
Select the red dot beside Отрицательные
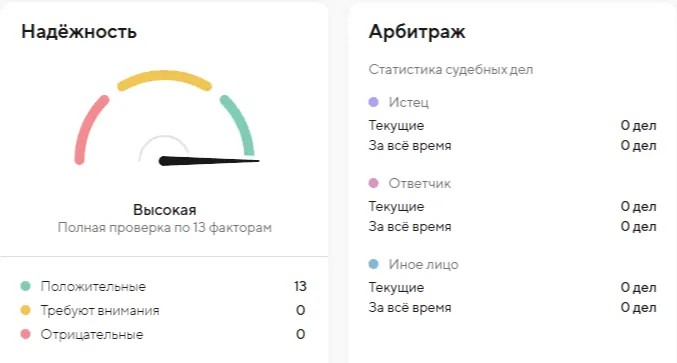(25, 334)
